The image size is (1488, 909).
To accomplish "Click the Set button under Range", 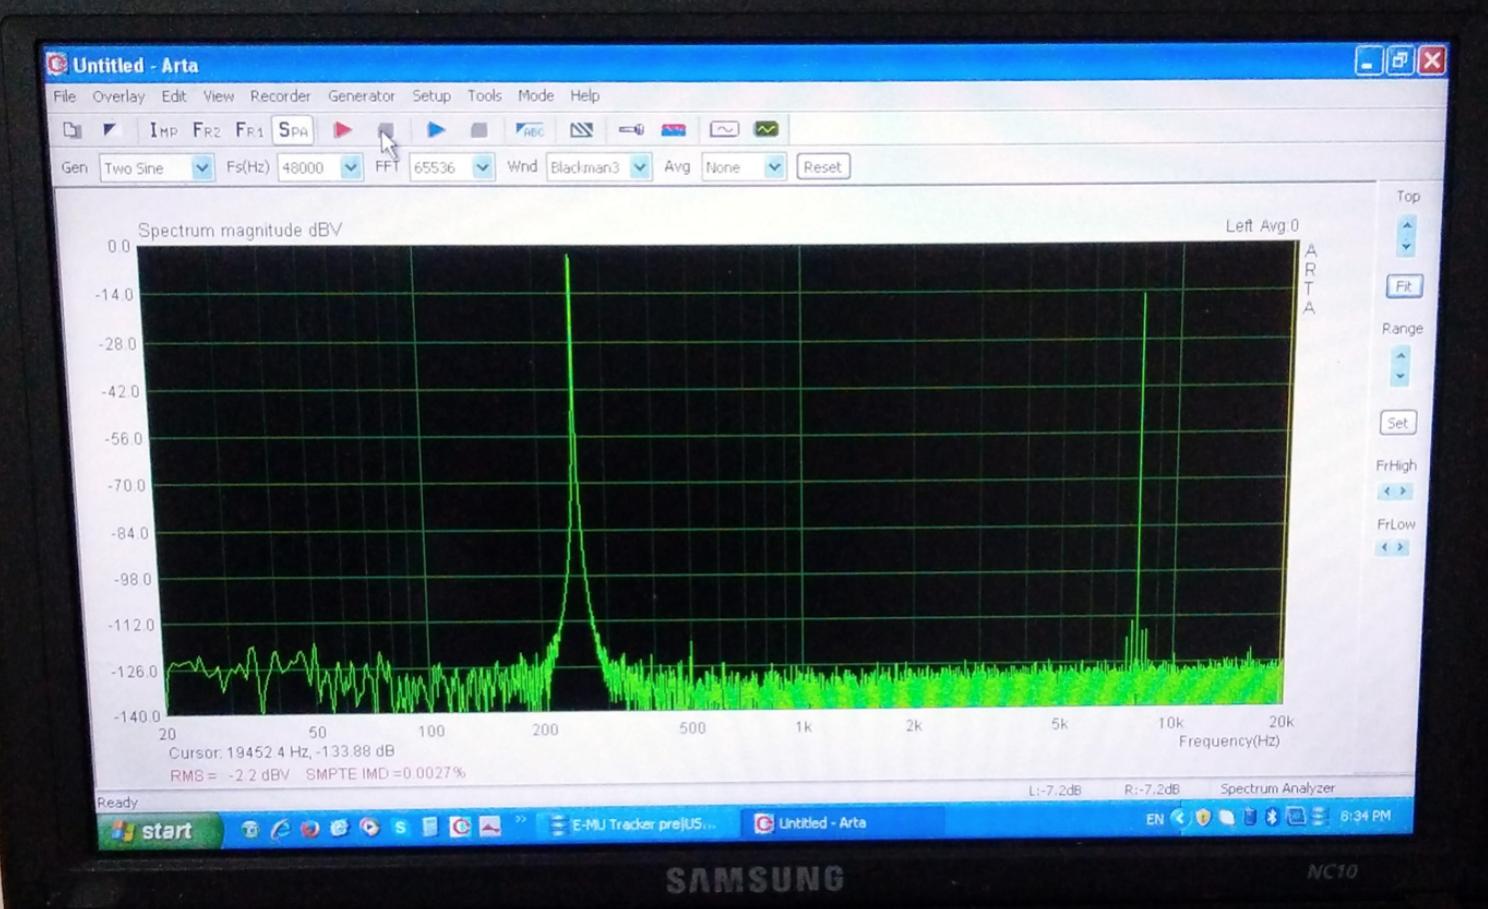I will [1398, 423].
